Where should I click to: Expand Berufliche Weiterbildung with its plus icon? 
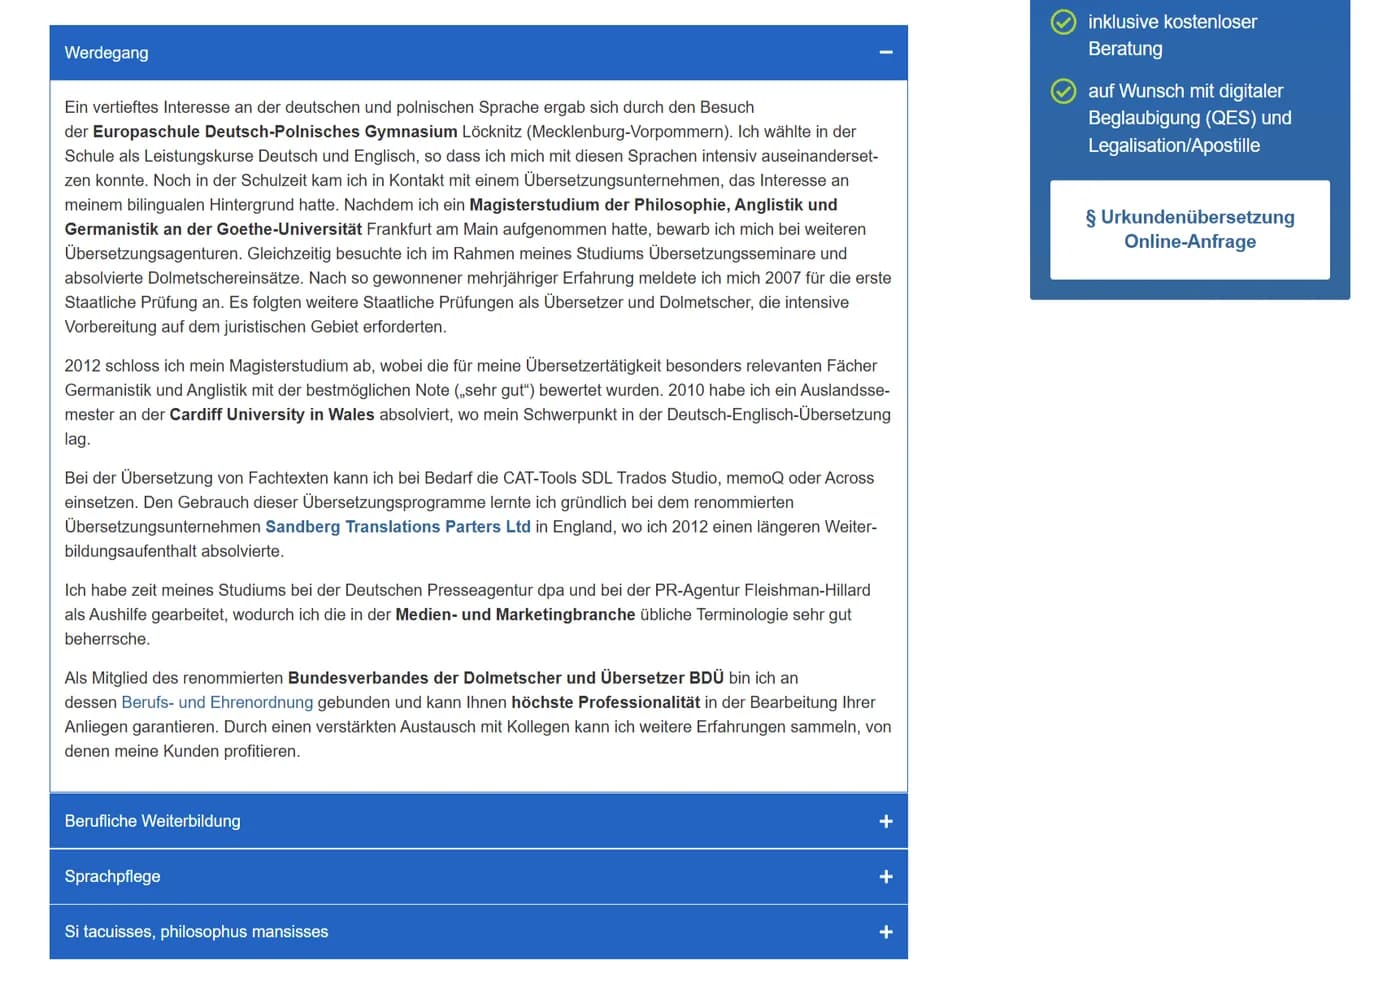pyautogui.click(x=885, y=821)
